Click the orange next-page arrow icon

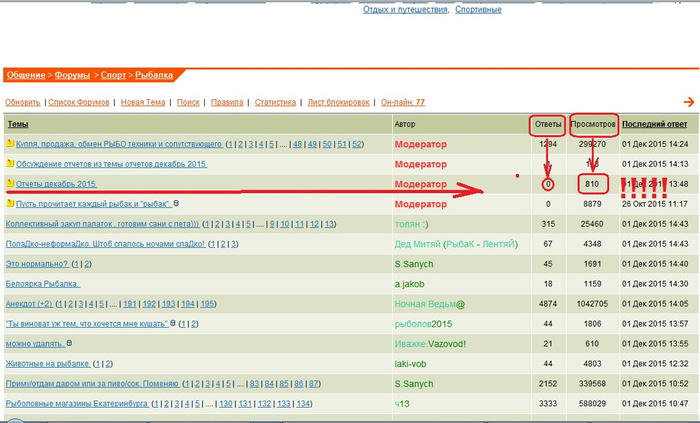pos(688,102)
